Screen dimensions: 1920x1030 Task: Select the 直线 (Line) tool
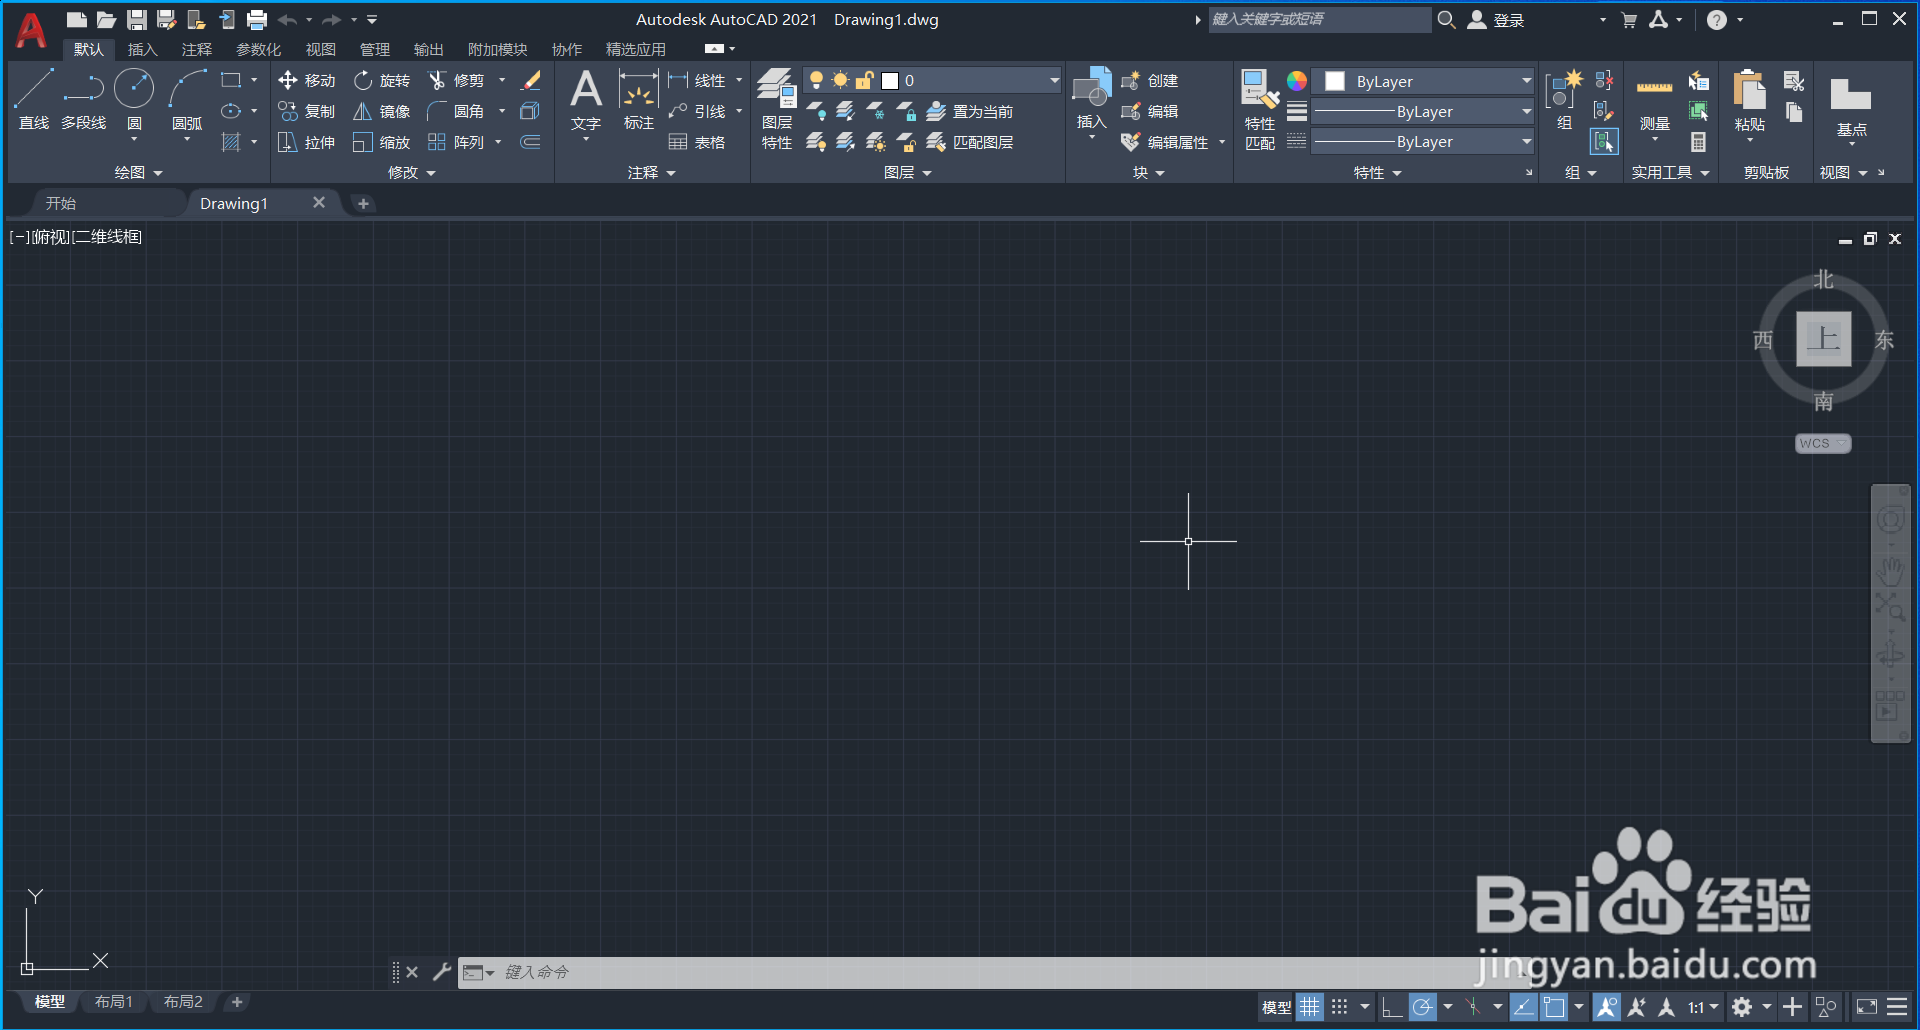coord(34,100)
